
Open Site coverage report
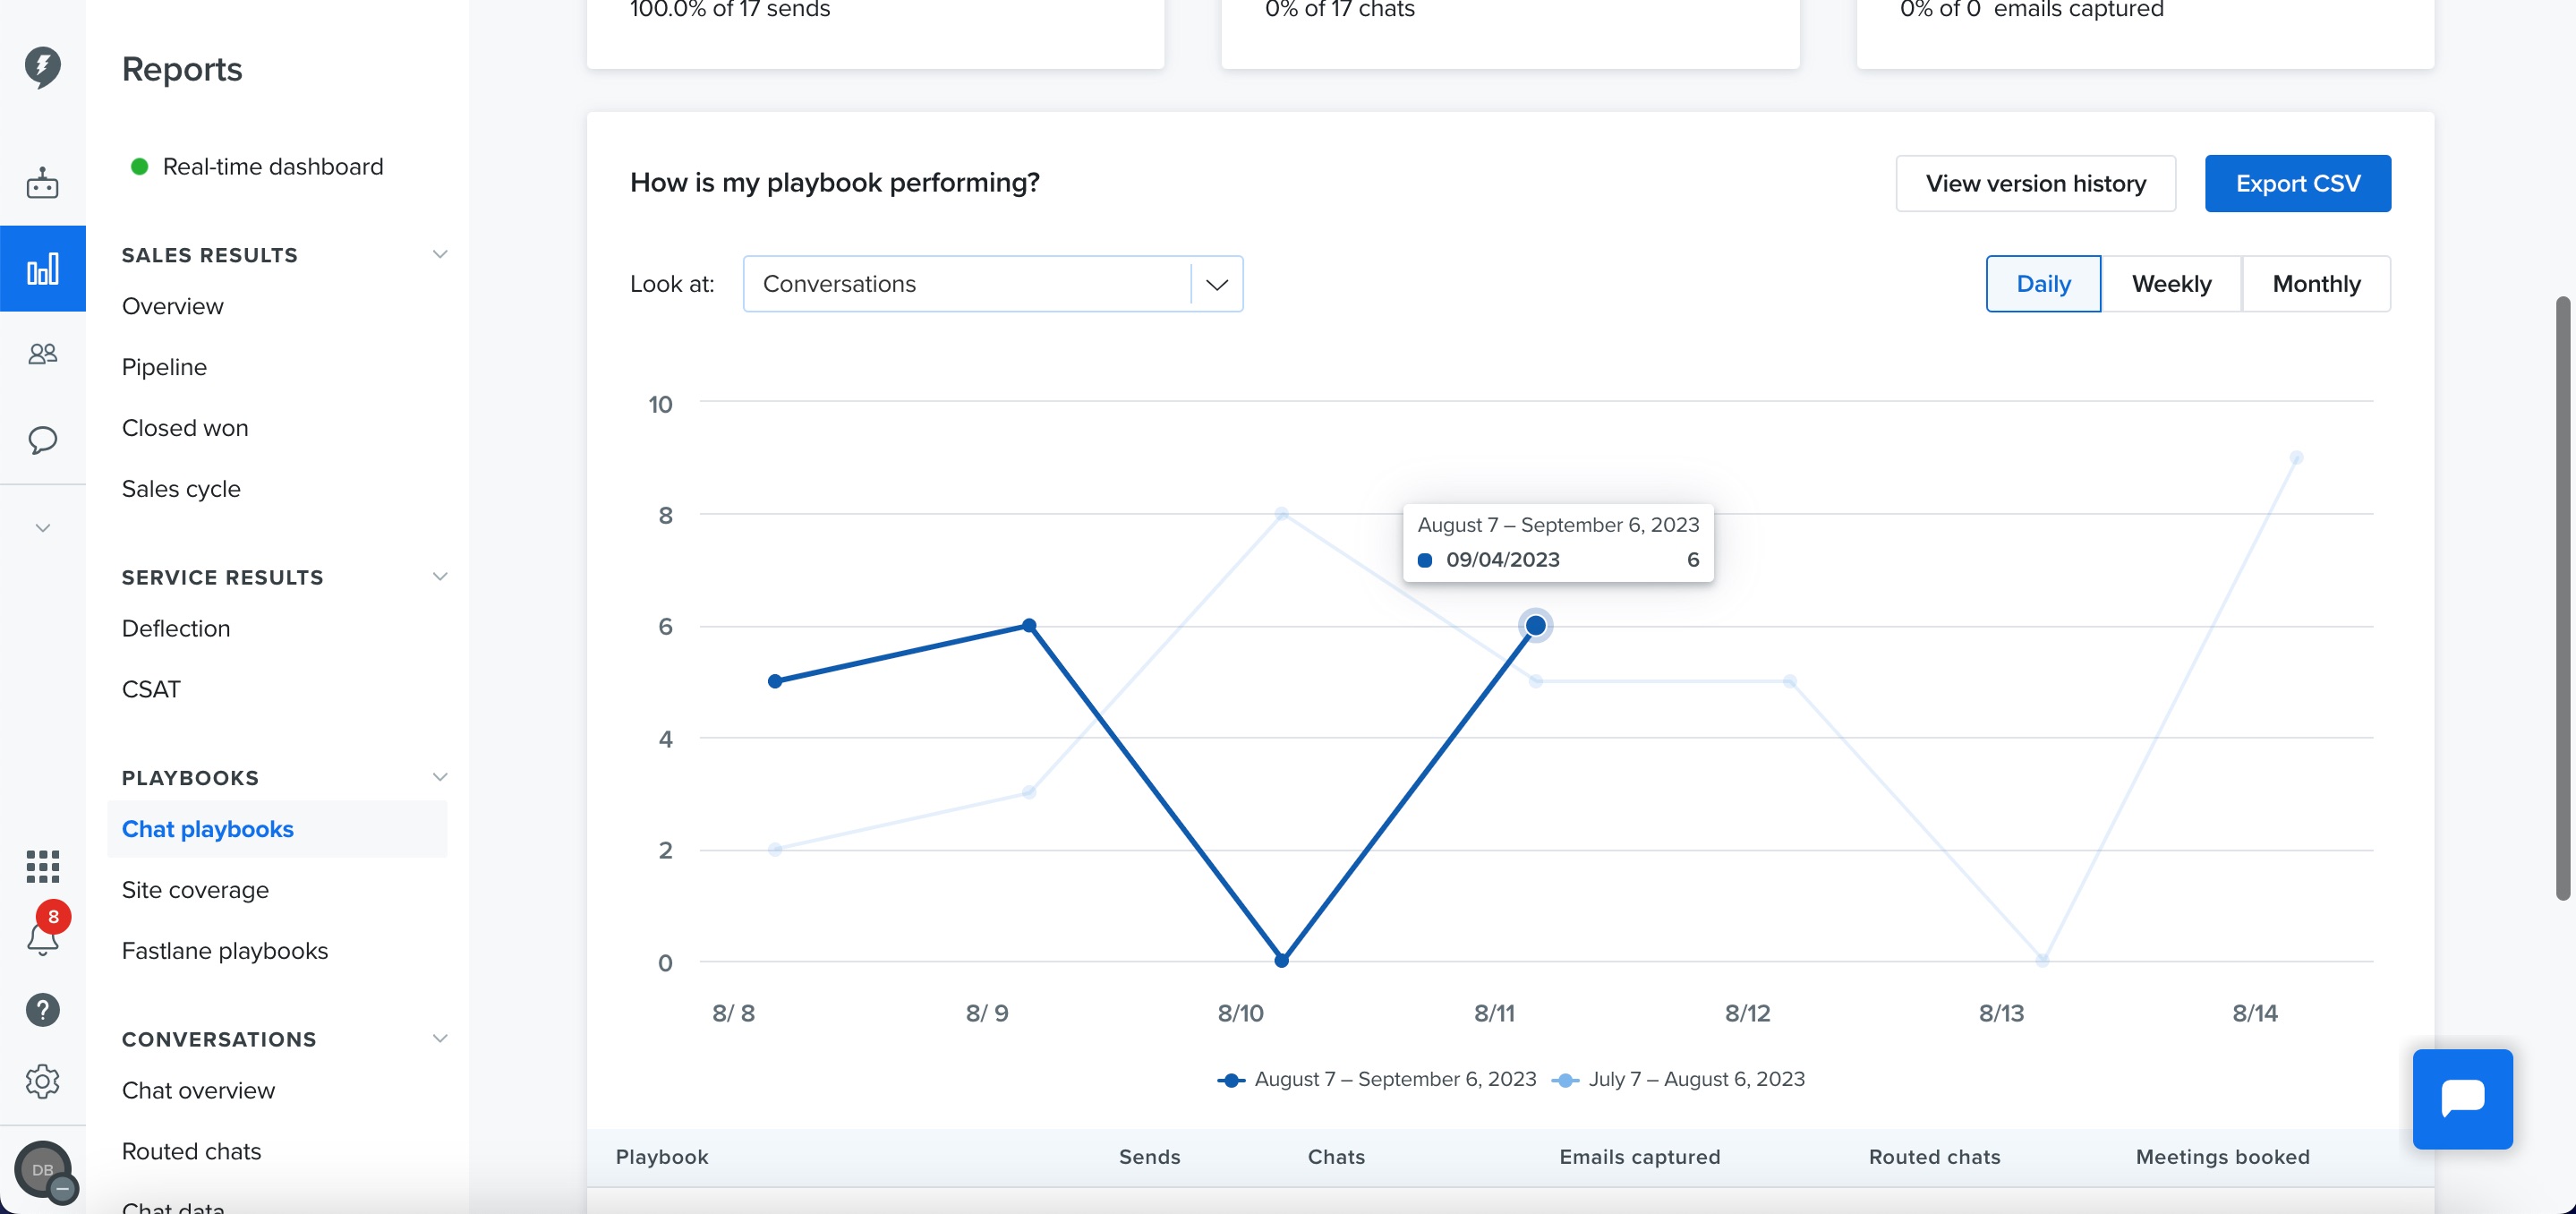(195, 890)
